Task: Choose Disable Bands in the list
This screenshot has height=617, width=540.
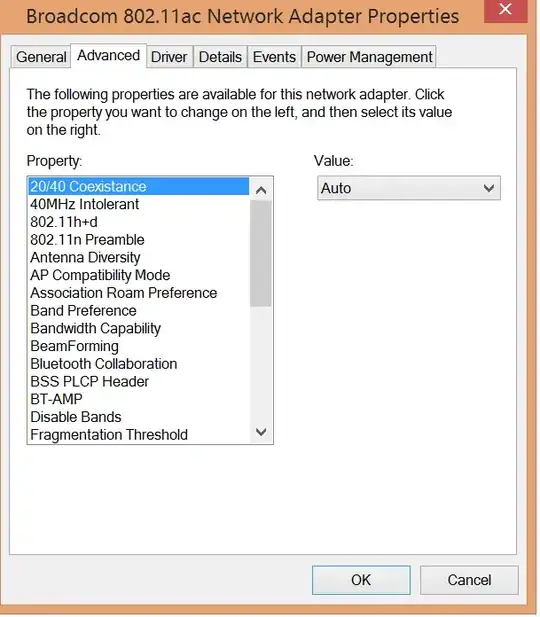Action: pyautogui.click(x=139, y=417)
